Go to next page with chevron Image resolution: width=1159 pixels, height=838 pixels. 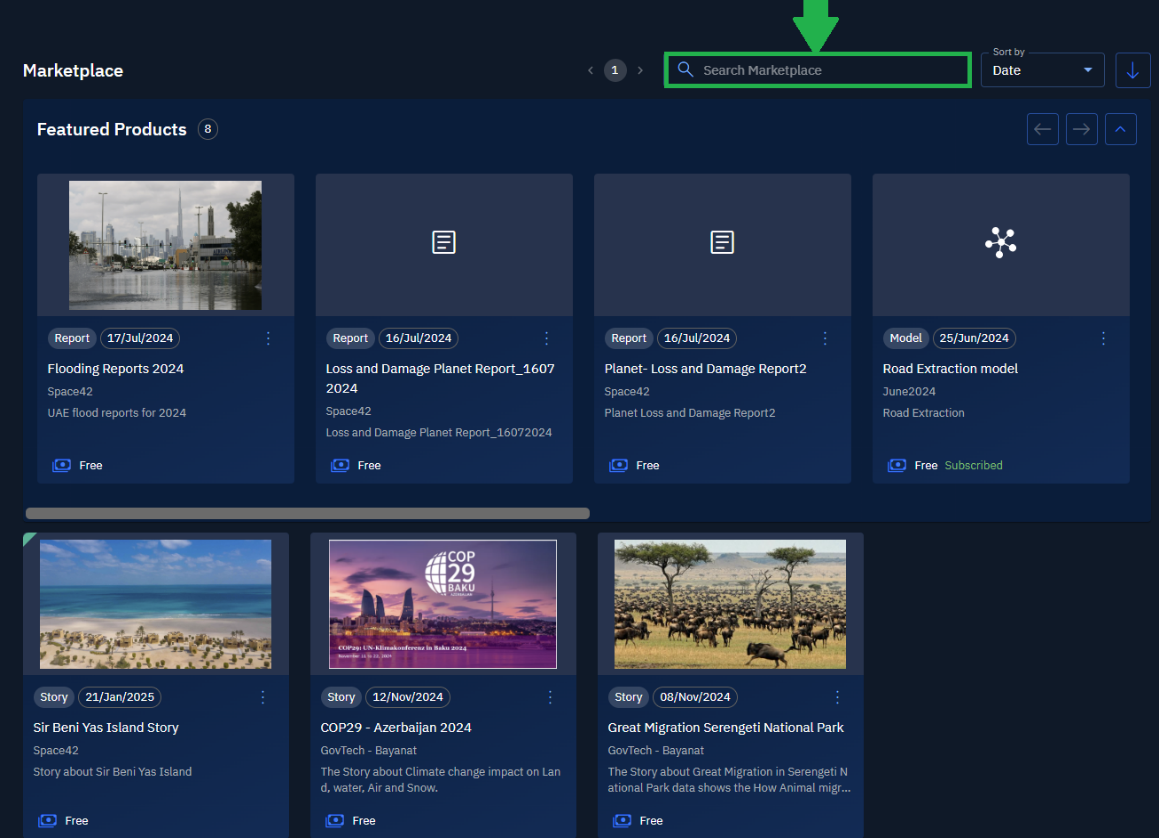[640, 71]
